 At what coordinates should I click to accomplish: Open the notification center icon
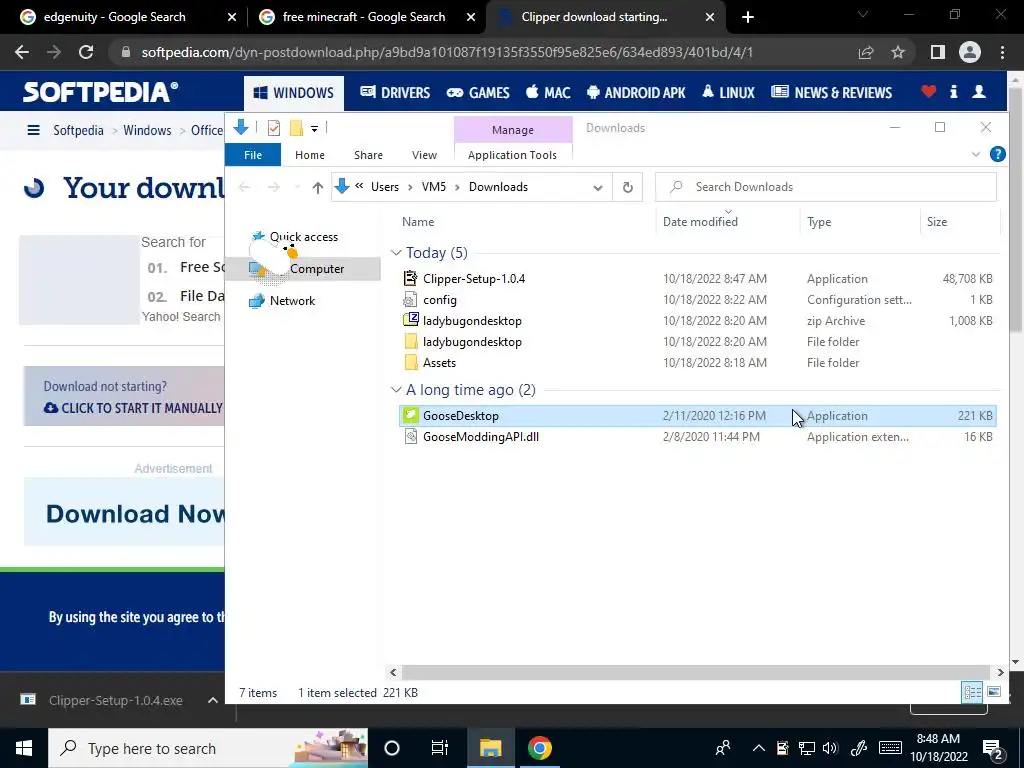(x=993, y=748)
